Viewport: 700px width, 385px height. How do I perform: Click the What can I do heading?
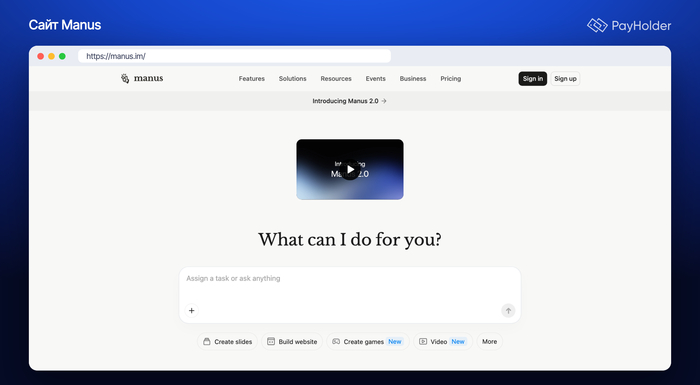click(350, 240)
